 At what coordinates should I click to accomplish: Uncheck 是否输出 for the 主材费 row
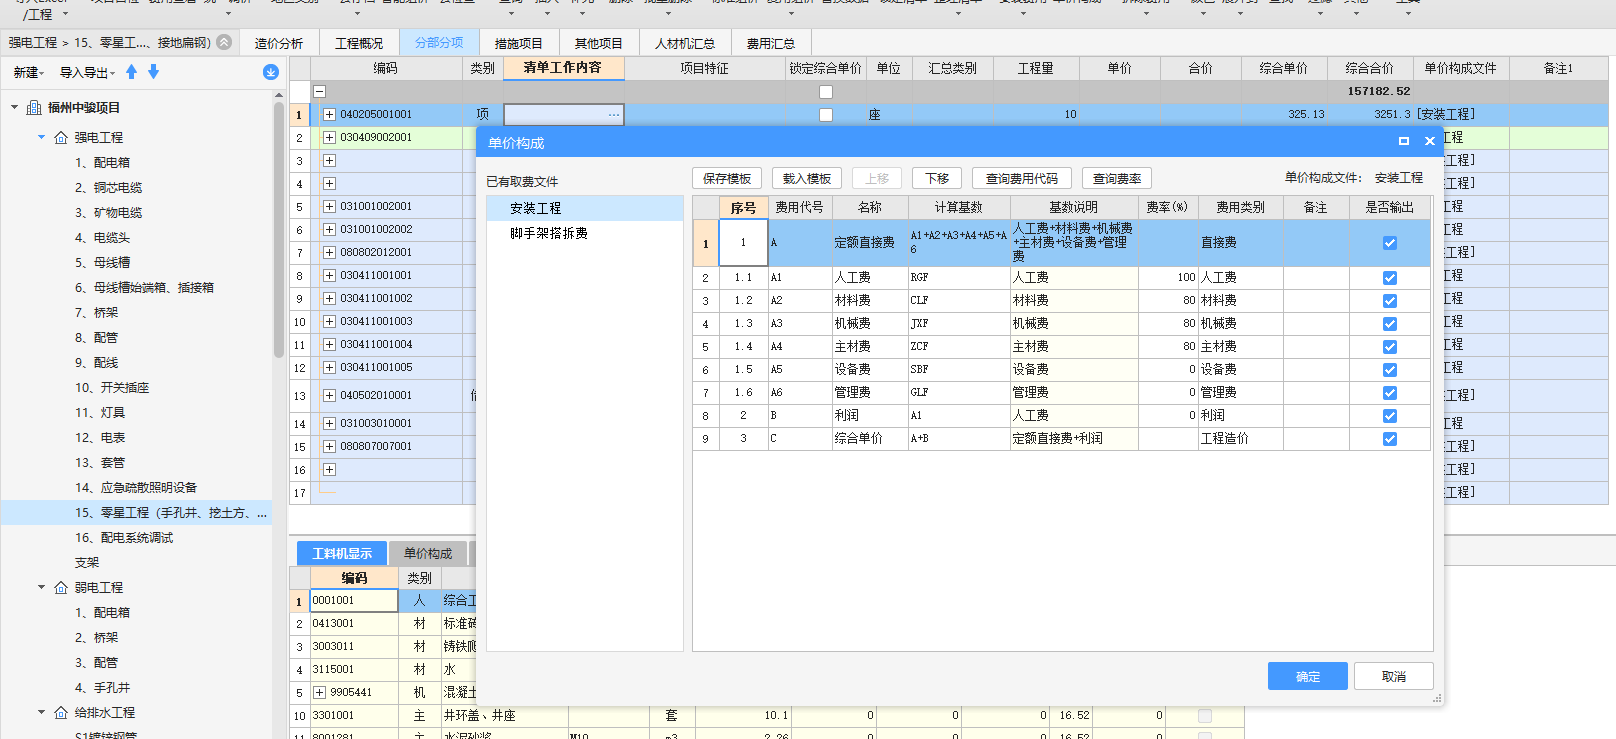tap(1390, 347)
